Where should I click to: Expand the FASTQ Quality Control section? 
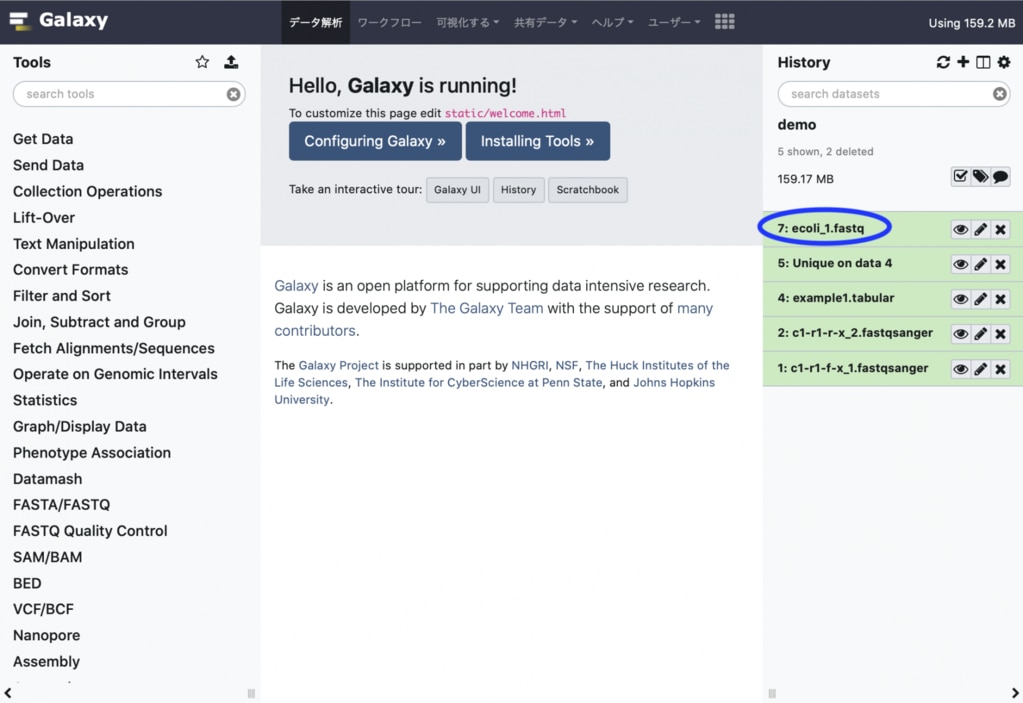[x=90, y=531]
